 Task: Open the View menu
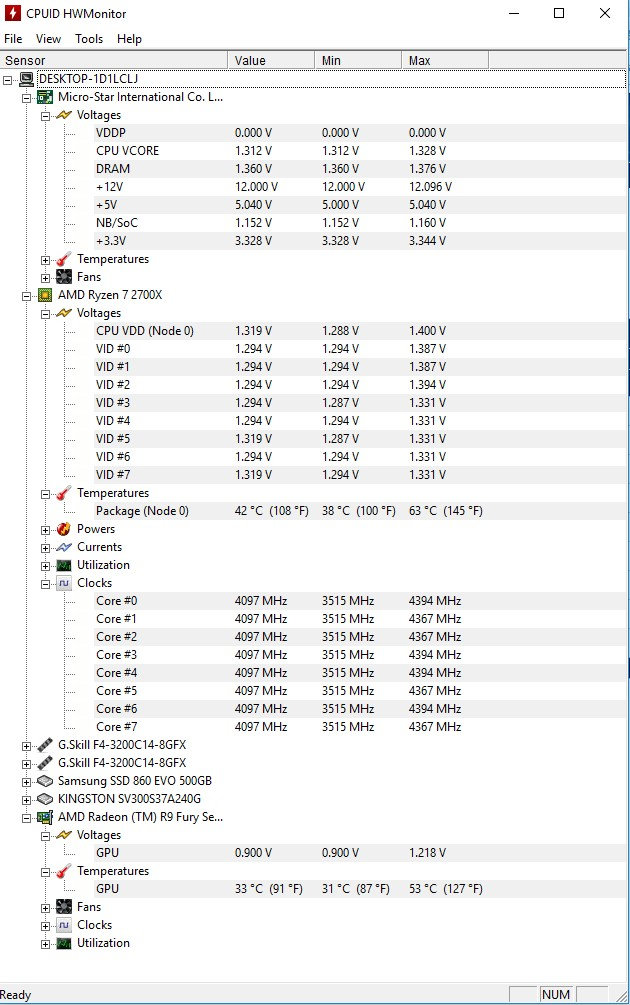pyautogui.click(x=48, y=38)
